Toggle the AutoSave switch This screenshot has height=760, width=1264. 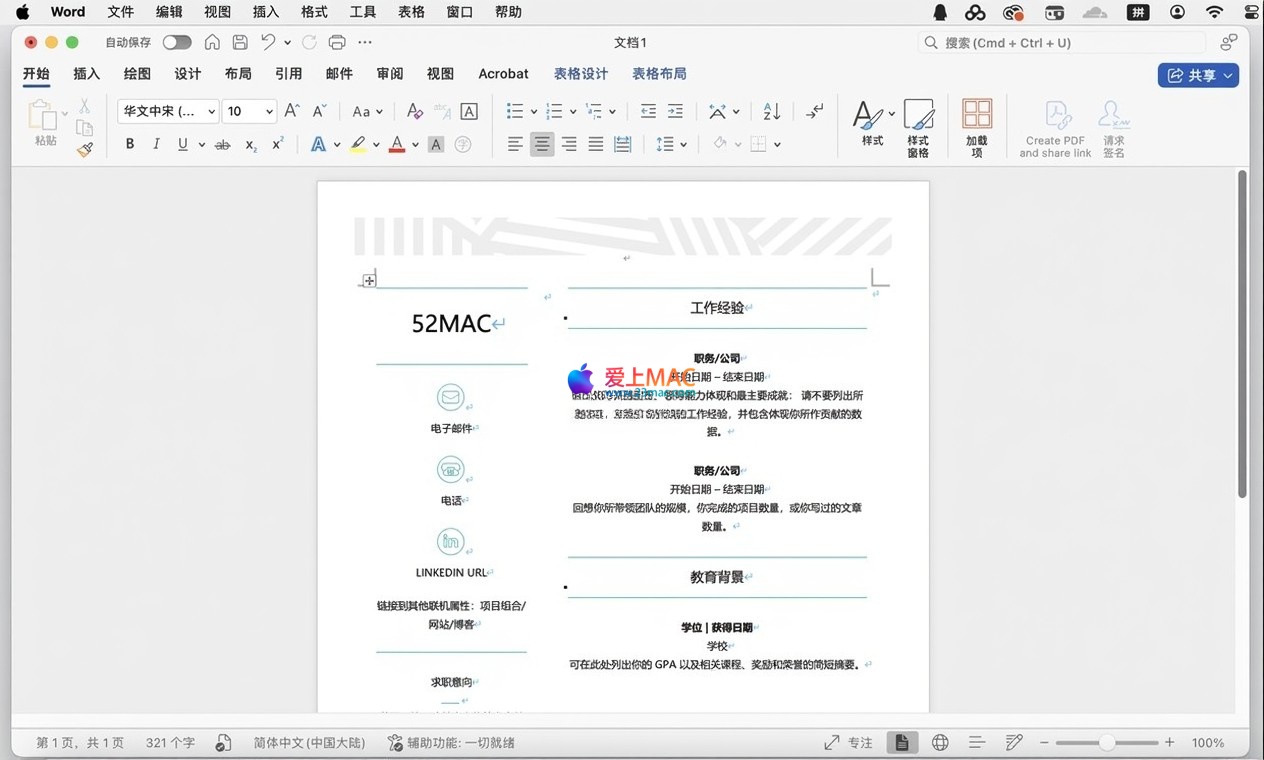[x=177, y=42]
